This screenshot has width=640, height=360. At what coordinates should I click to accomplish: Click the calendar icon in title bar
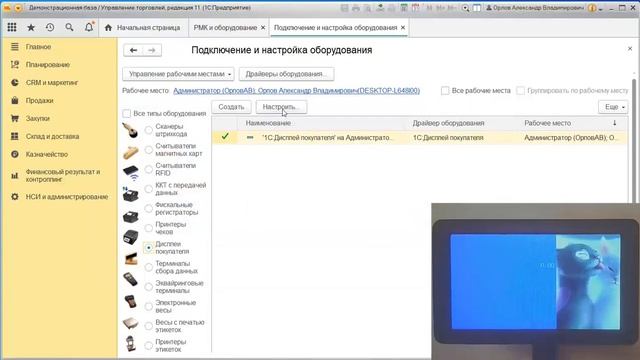[416, 8]
